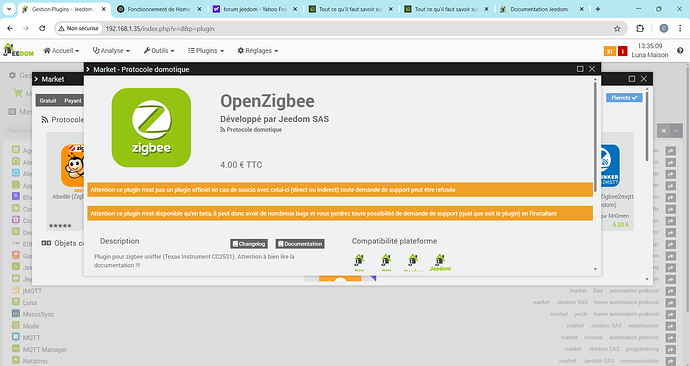Open the Chrome three-dot menu
Viewport: 690px width, 366px height.
click(x=680, y=29)
